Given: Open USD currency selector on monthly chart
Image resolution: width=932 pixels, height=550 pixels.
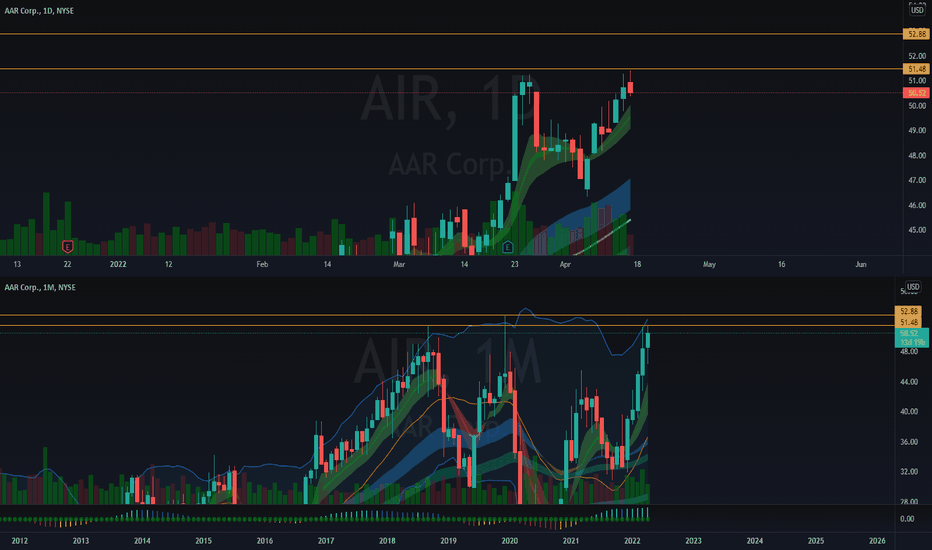Looking at the screenshot, I should [x=912, y=287].
